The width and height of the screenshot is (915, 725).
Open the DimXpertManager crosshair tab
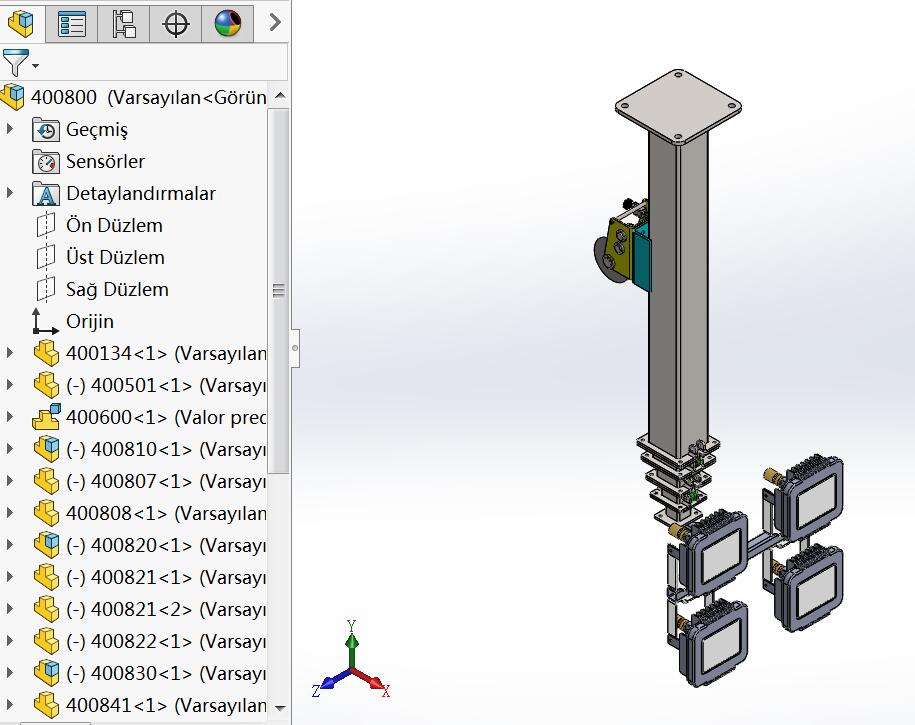(x=176, y=24)
